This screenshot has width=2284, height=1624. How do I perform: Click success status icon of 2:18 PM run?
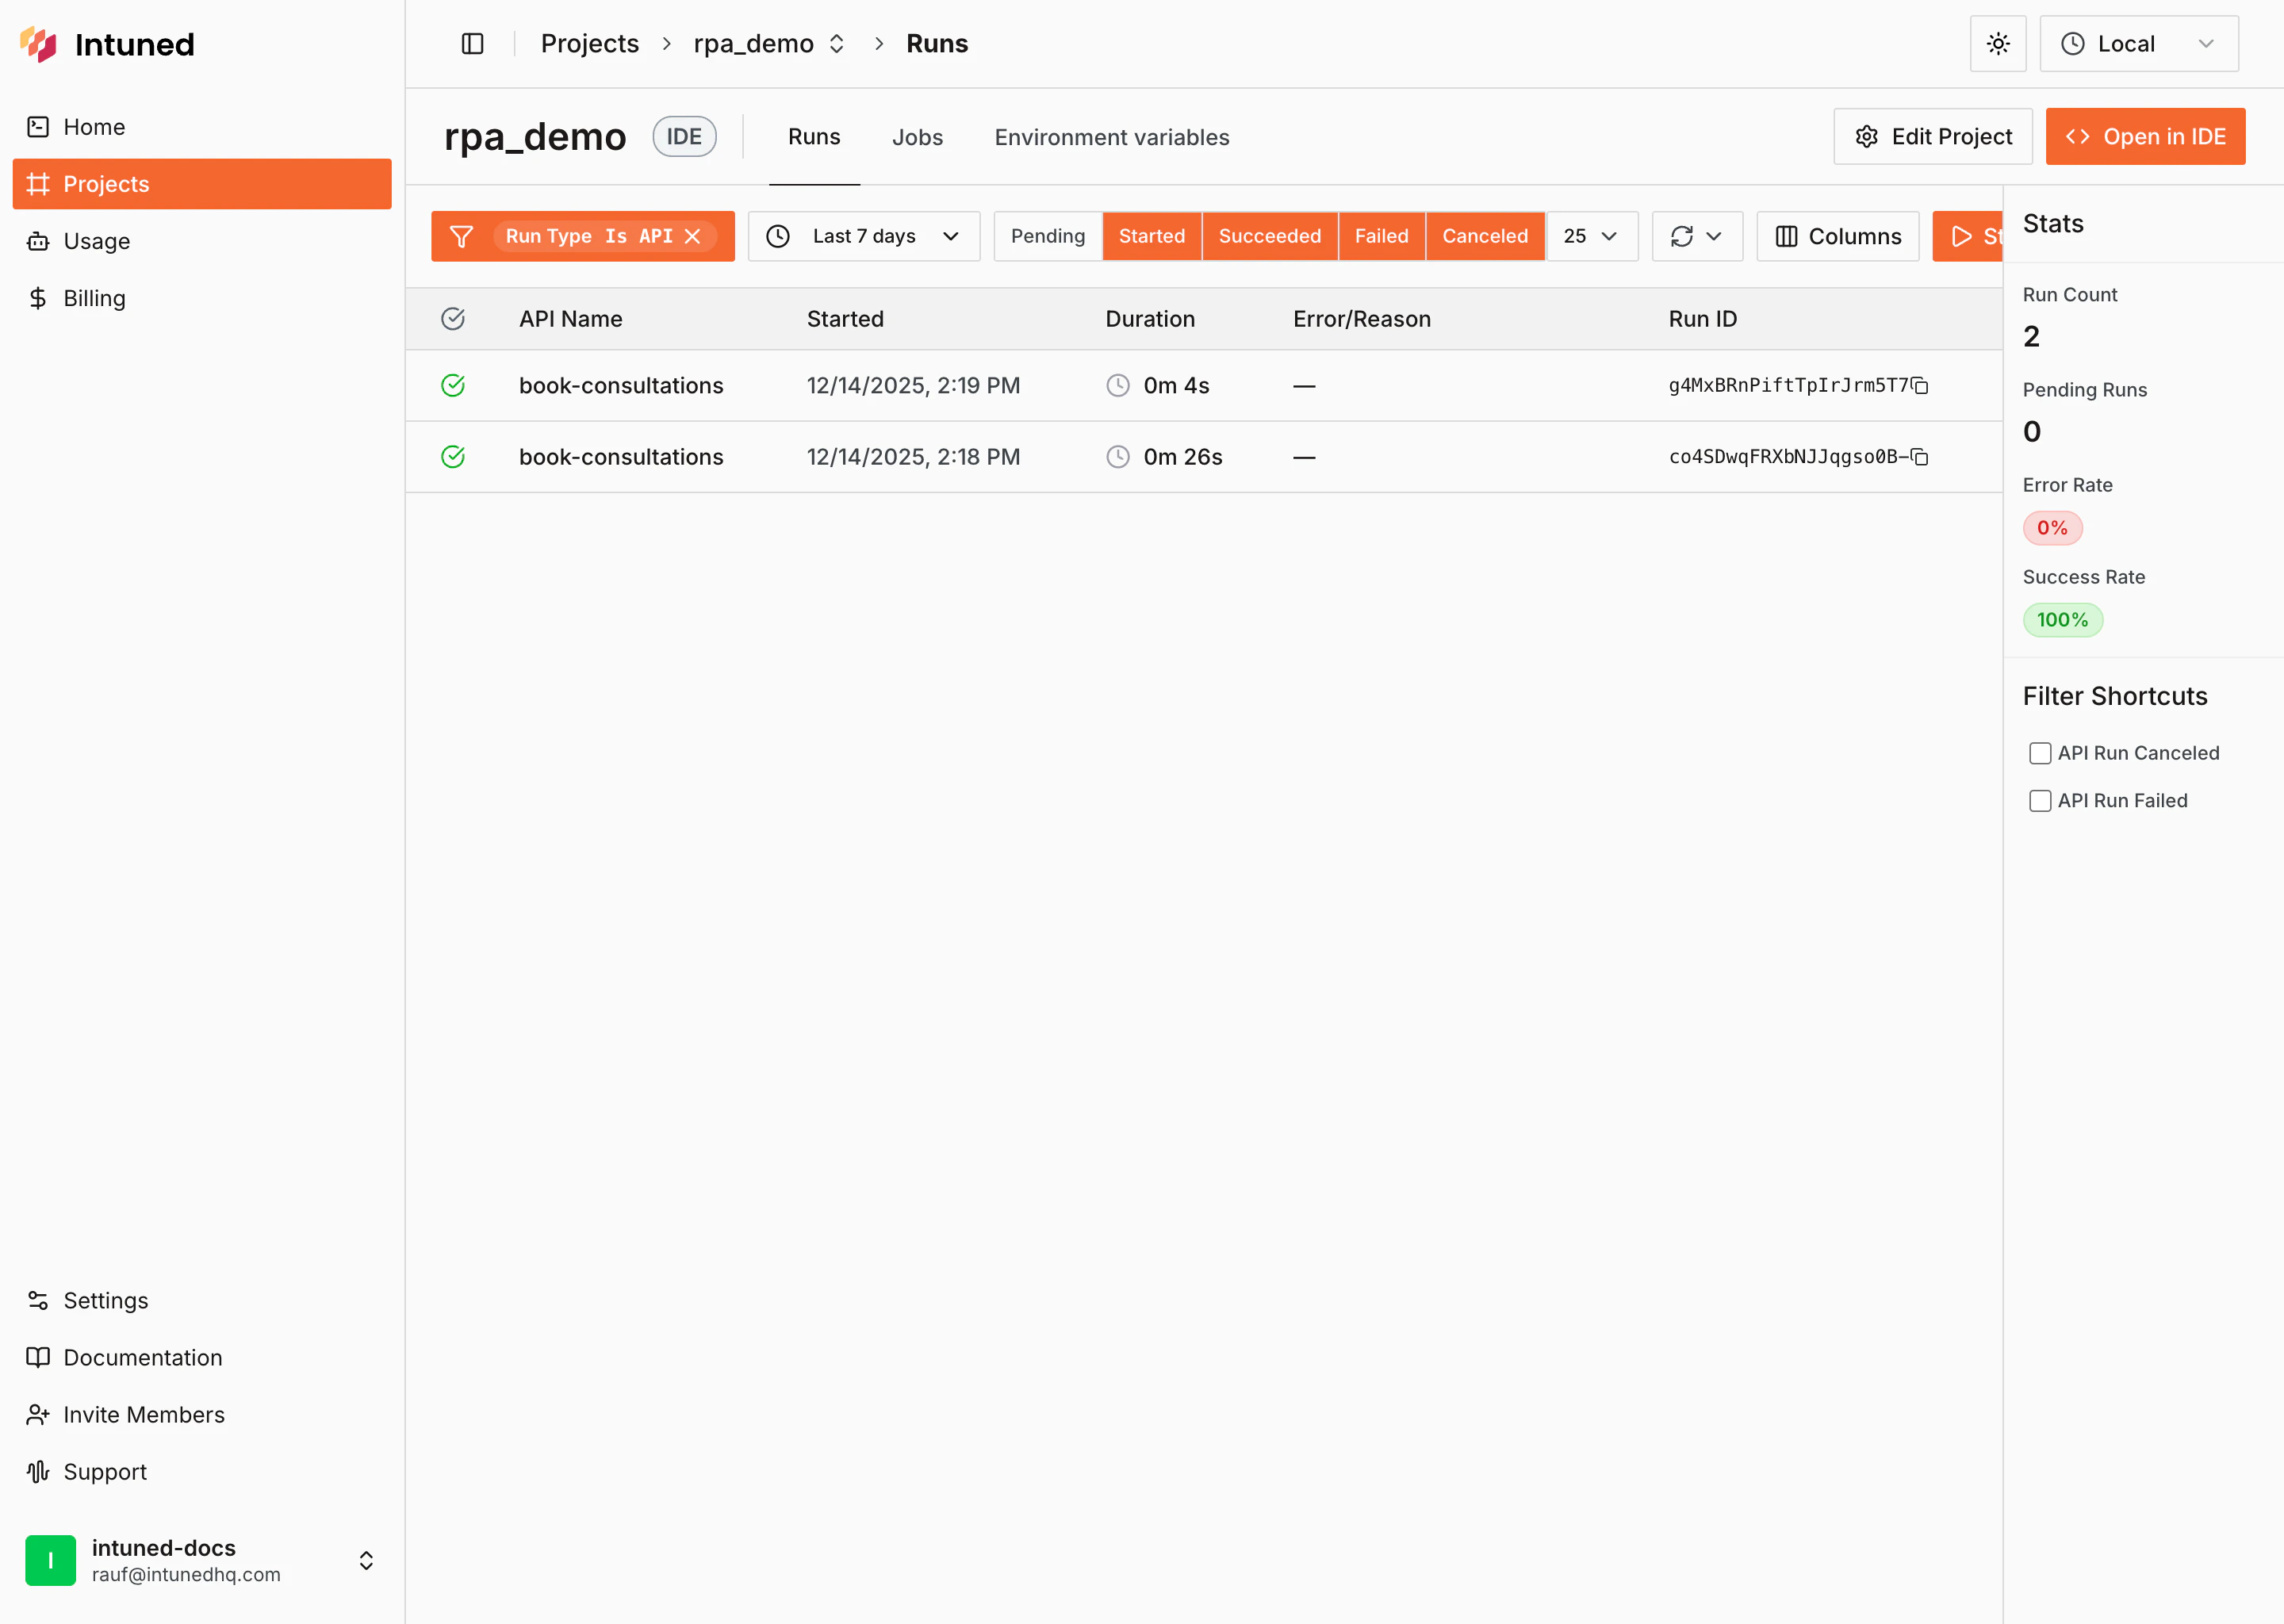tap(453, 457)
